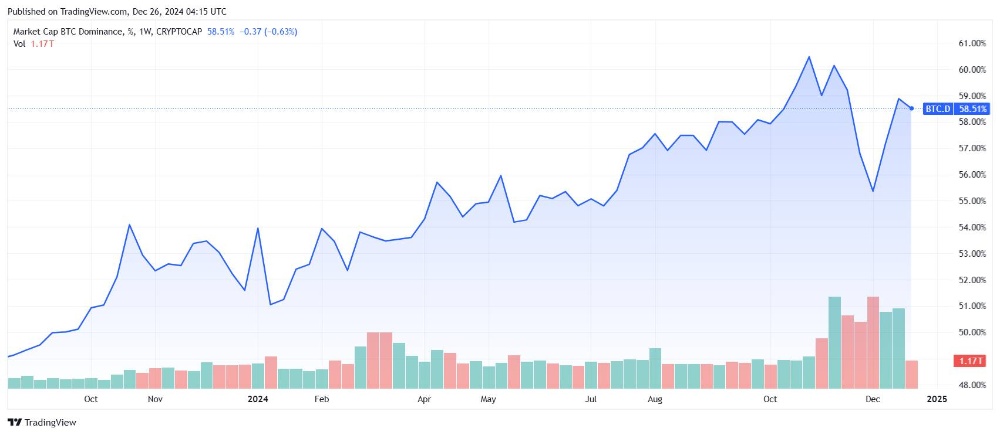This screenshot has width=1000, height=435.
Task: Click the leftmost Oct time axis label
Action: coord(91,399)
